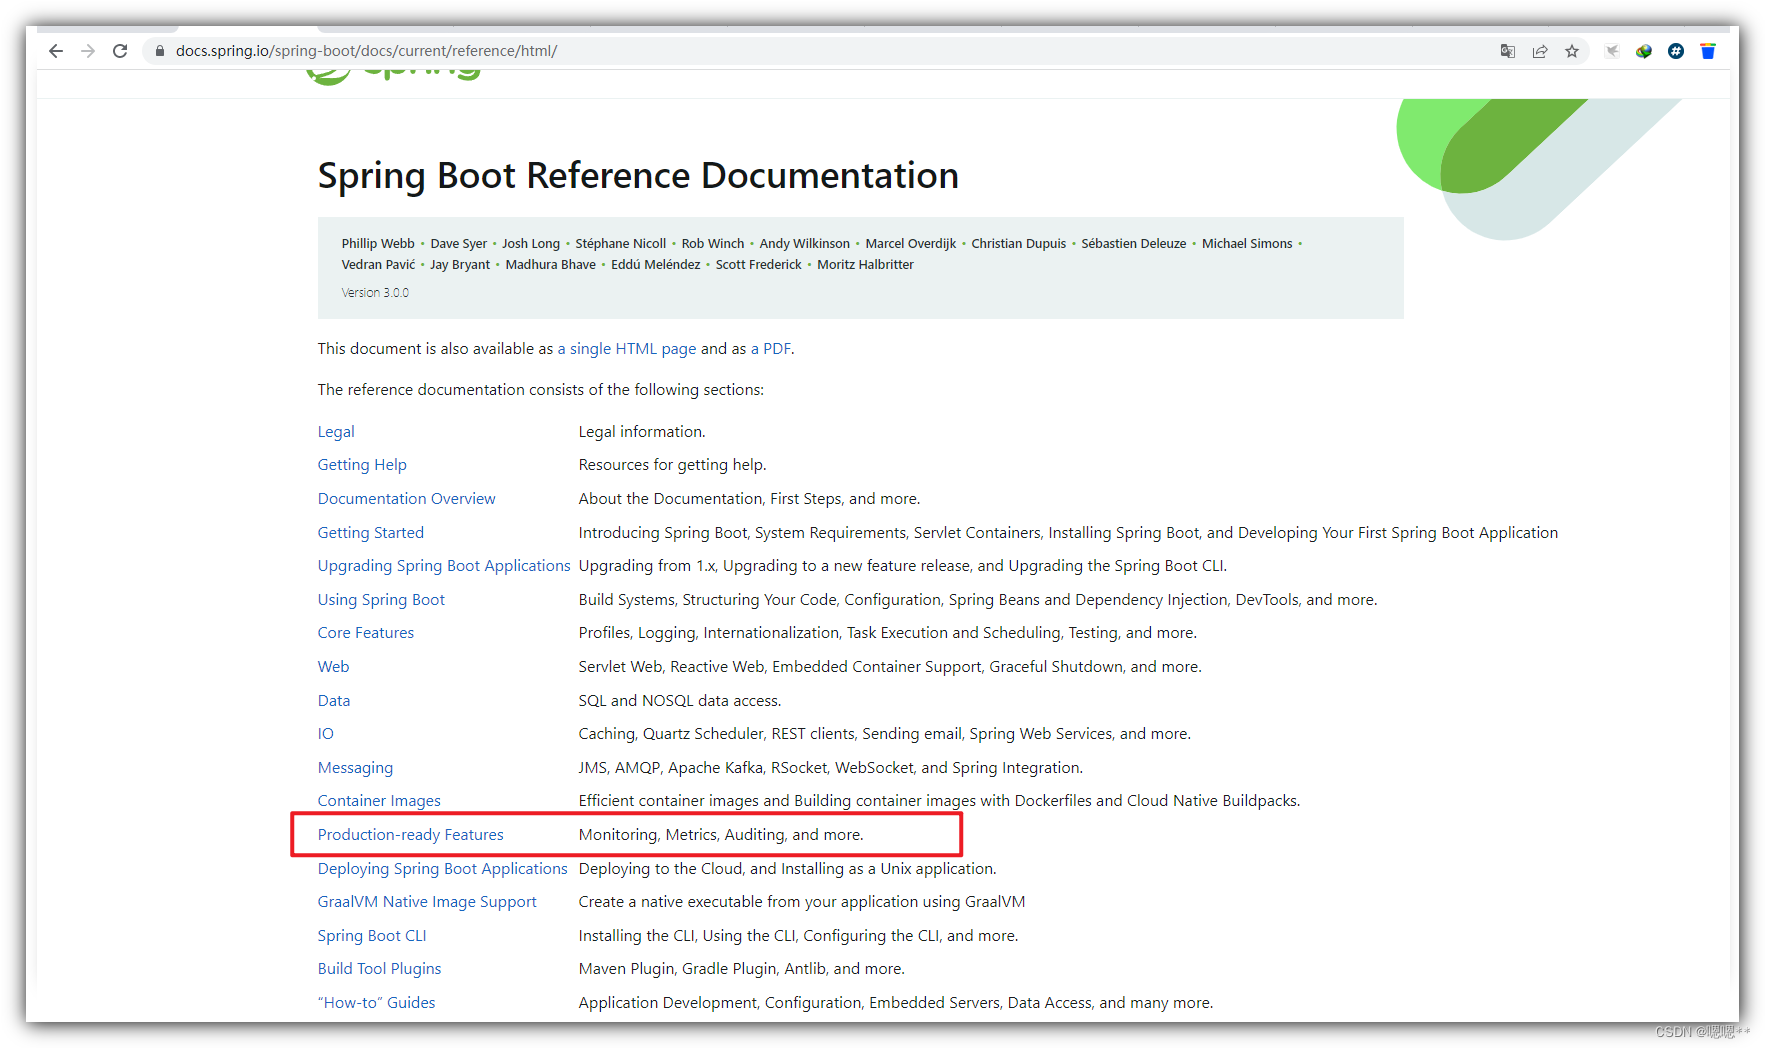Open the Container Images link
The width and height of the screenshot is (1765, 1048).
point(379,800)
